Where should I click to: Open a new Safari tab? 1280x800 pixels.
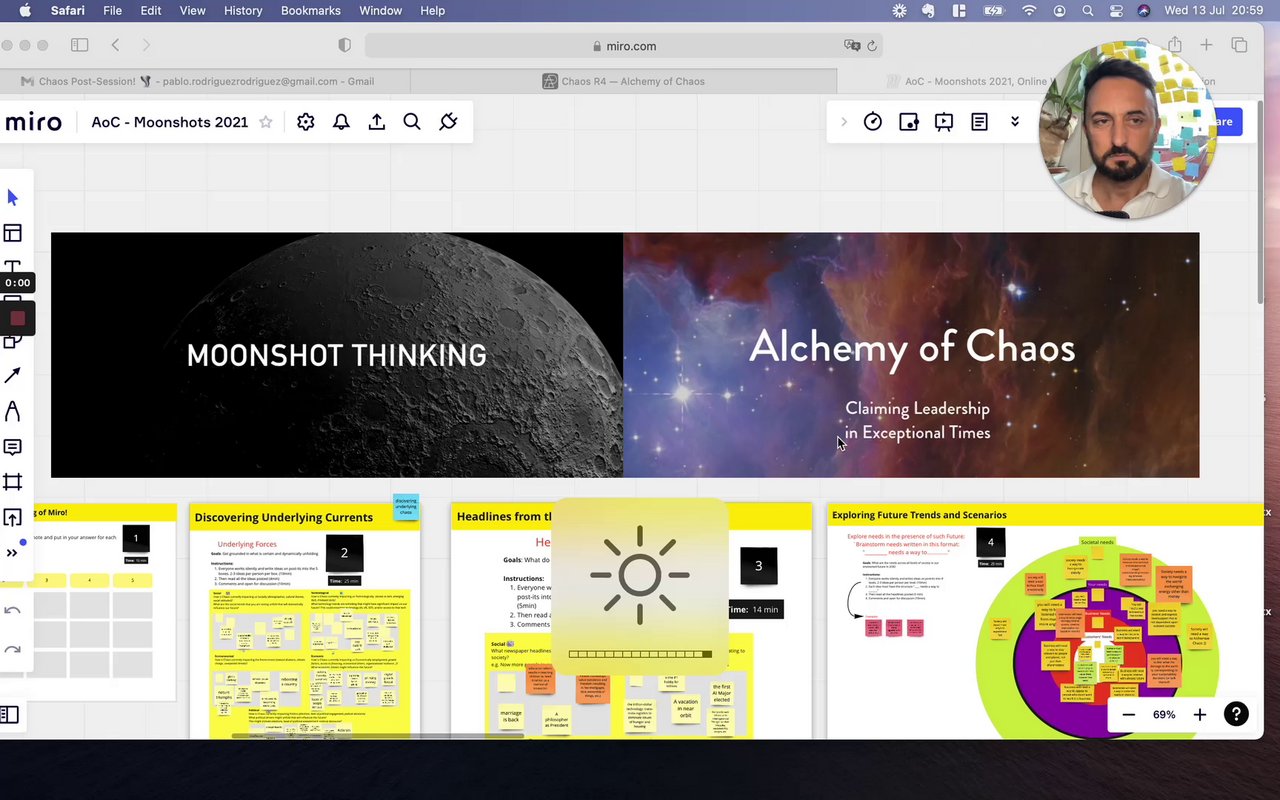1206,45
